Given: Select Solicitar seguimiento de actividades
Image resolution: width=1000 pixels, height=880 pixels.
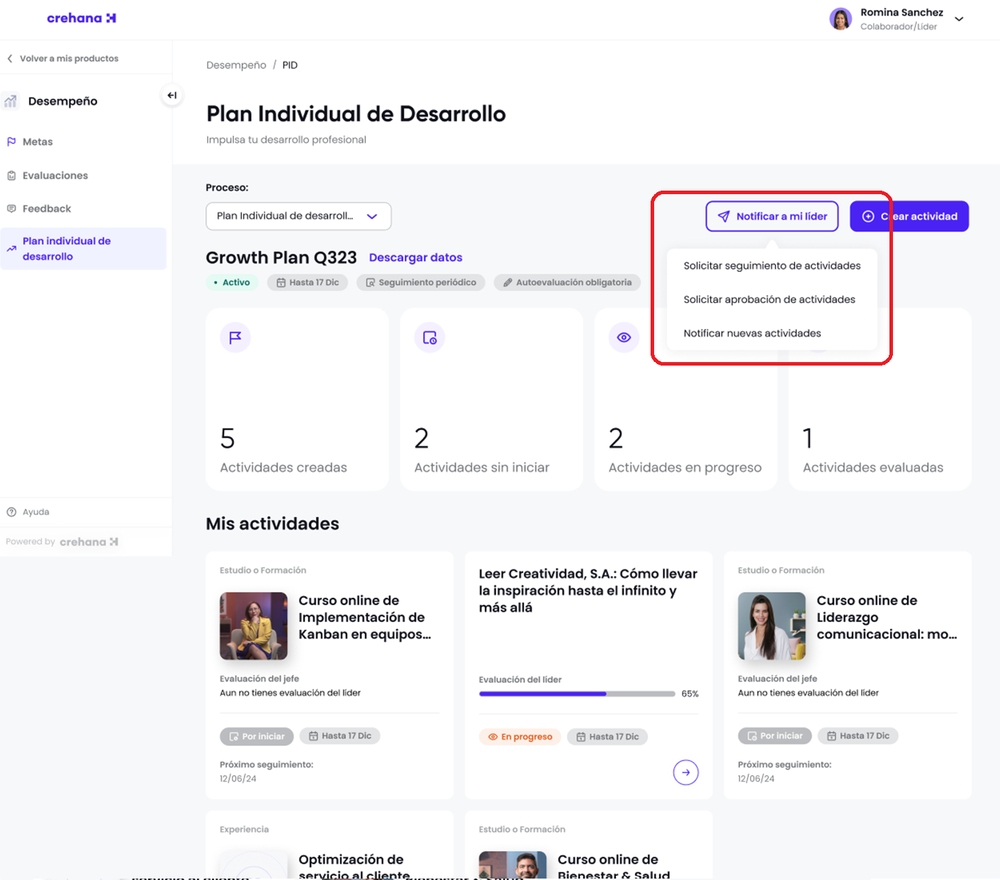Looking at the screenshot, I should (770, 265).
